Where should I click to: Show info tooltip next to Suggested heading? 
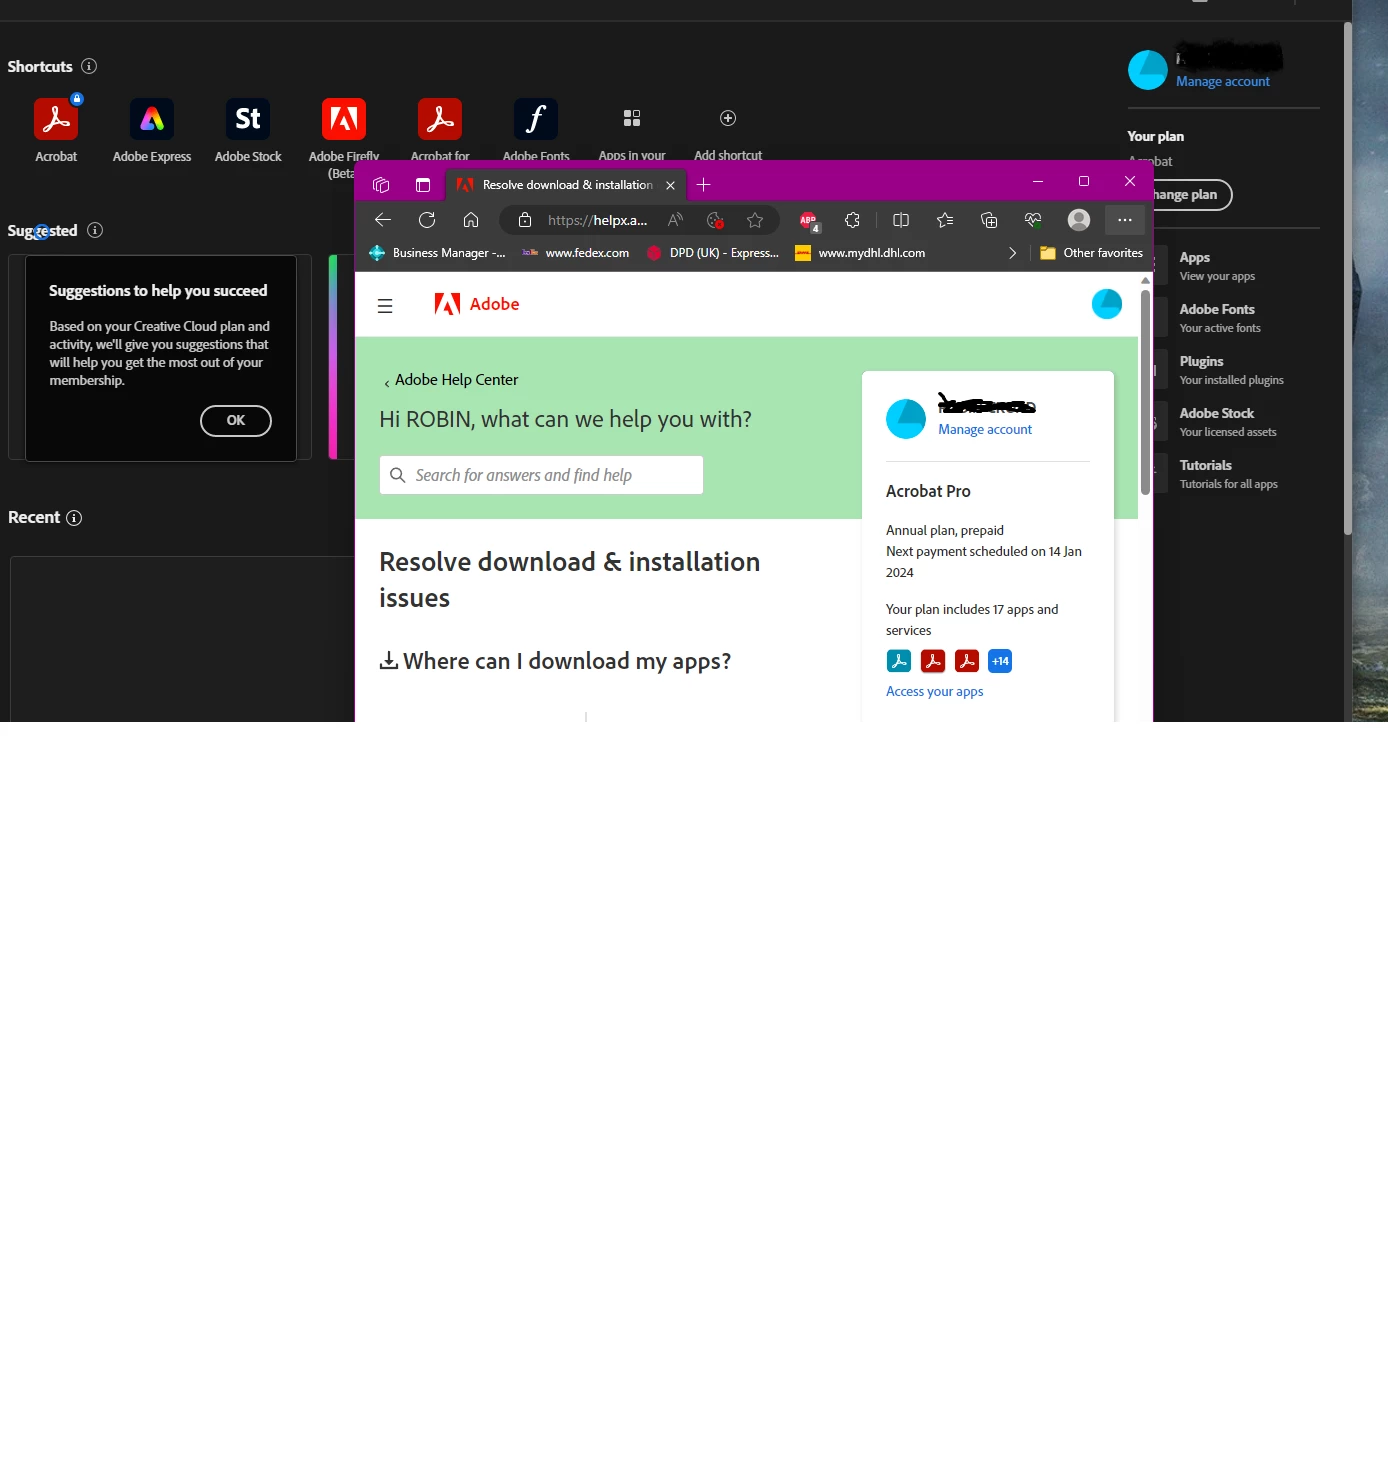click(x=95, y=230)
